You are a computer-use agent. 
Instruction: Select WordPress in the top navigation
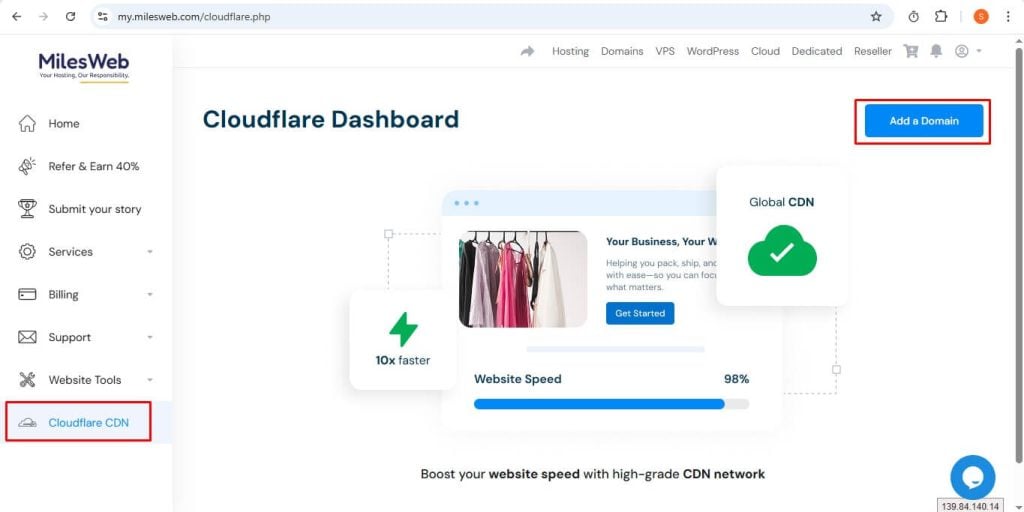[x=712, y=51]
